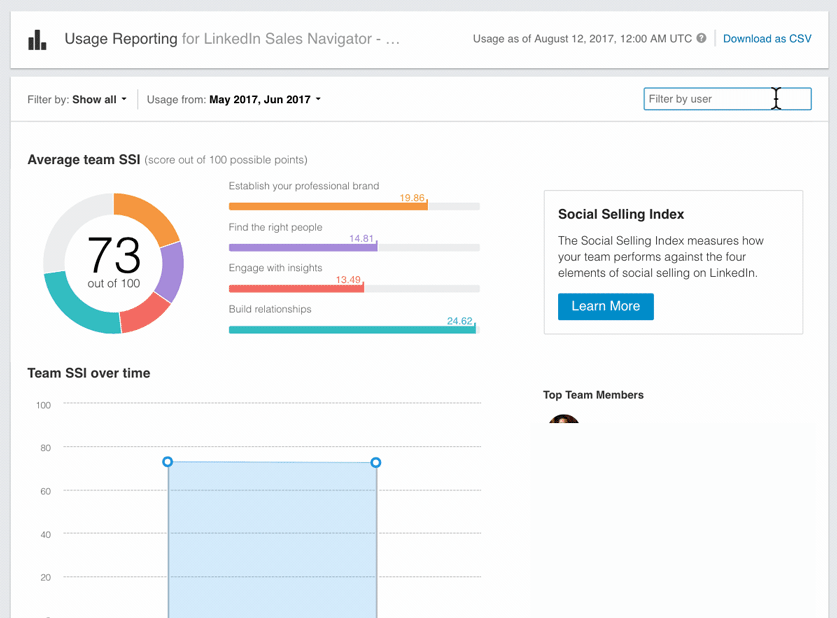Image resolution: width=837 pixels, height=618 pixels.
Task: Open the top team member's avatar
Action: tap(564, 418)
